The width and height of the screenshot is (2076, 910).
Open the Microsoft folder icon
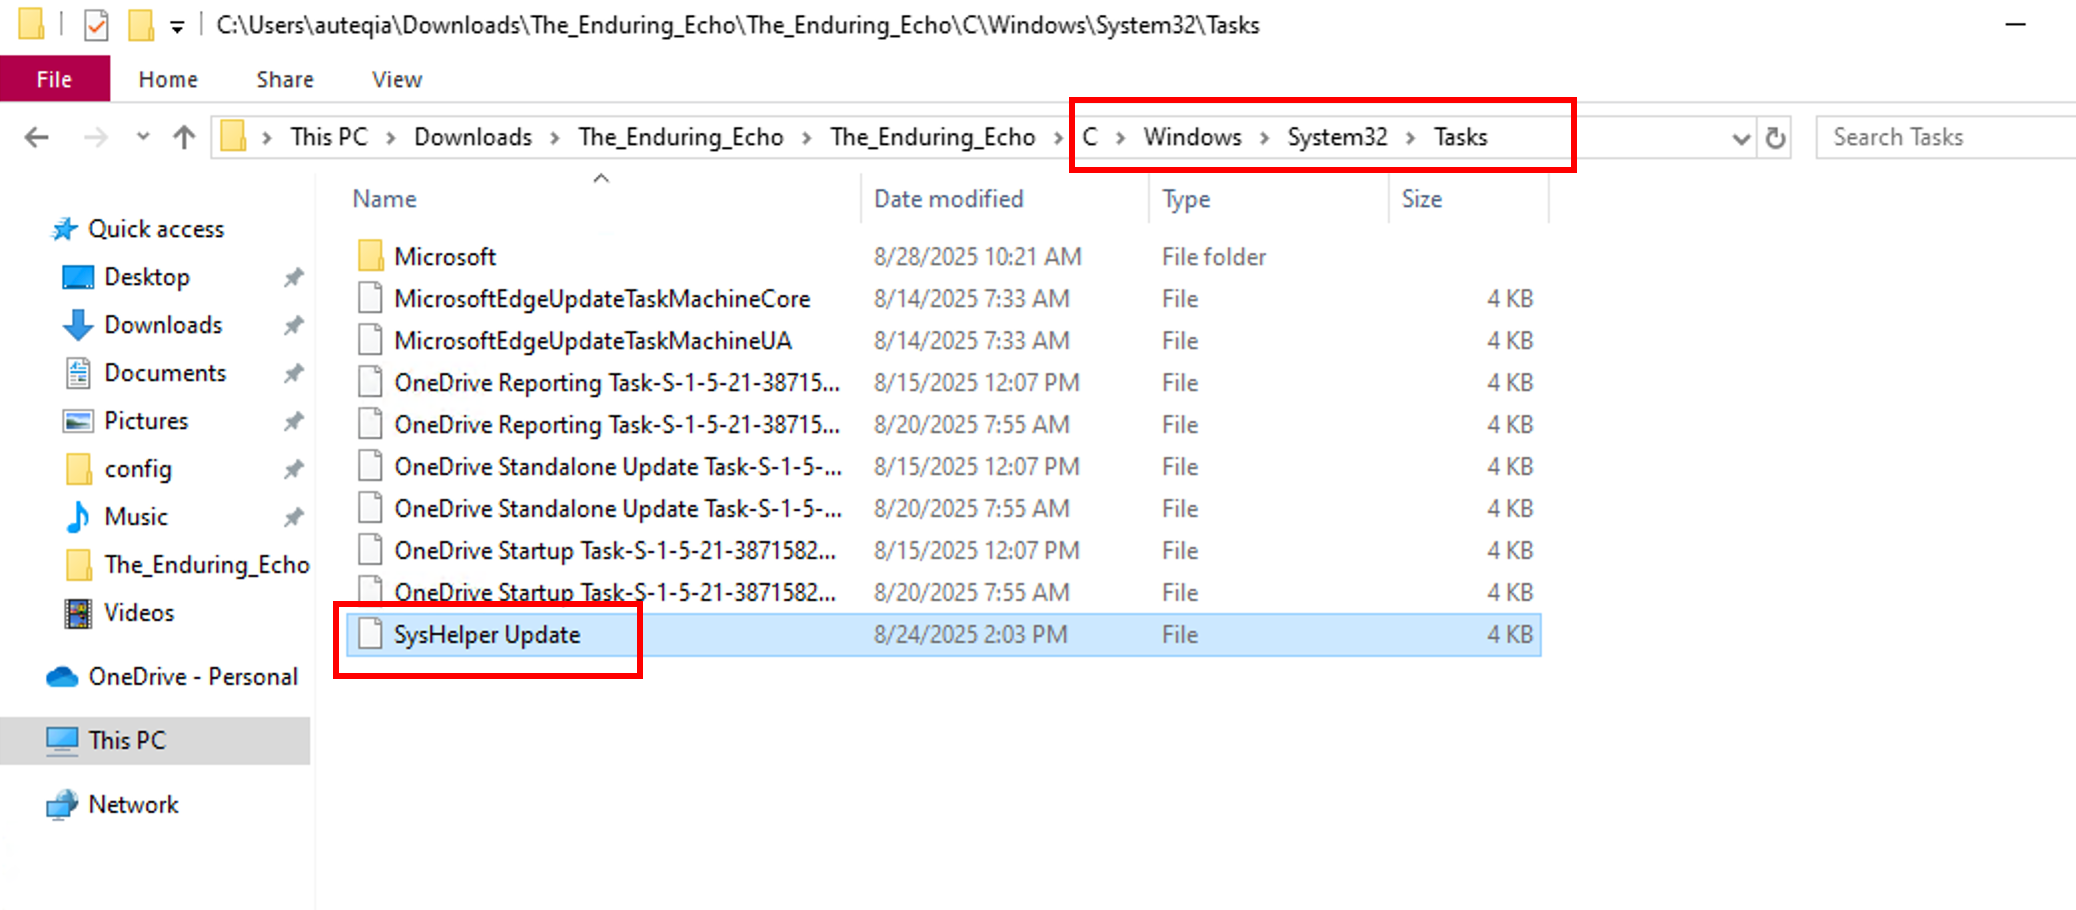tap(370, 256)
